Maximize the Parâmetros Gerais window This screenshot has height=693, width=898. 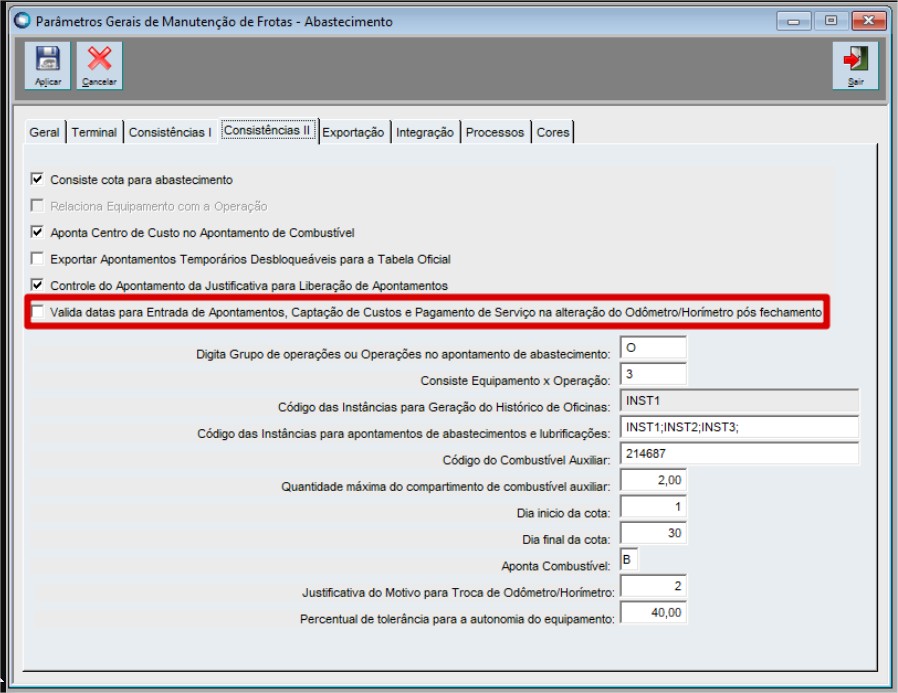pos(830,21)
